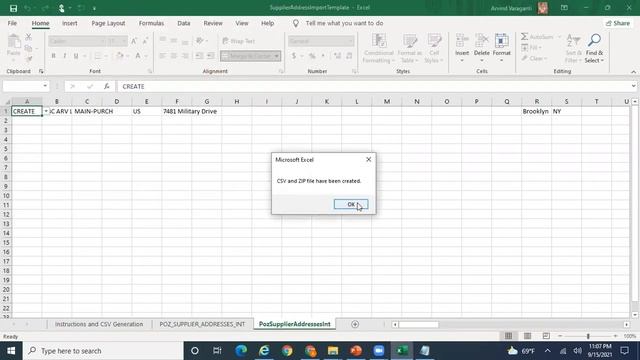
Task: Open Microsoft Edge from taskbar
Action: 241,351
